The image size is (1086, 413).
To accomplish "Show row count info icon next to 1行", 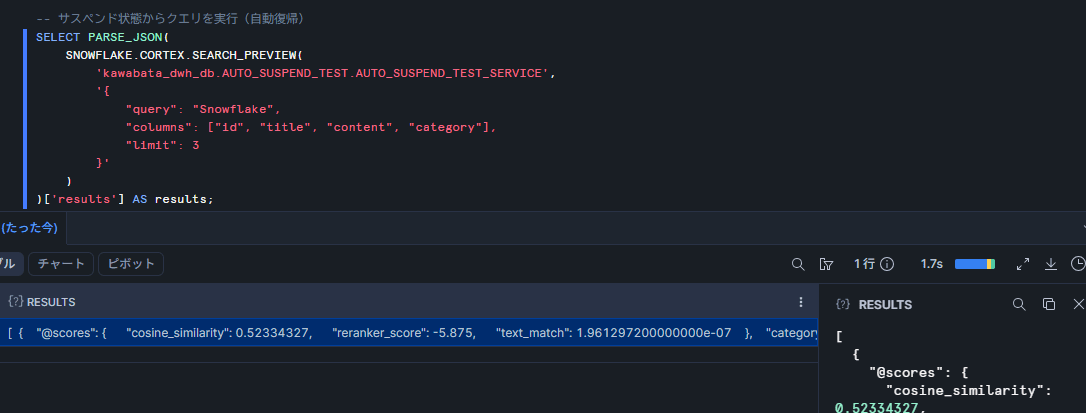I will (887, 264).
